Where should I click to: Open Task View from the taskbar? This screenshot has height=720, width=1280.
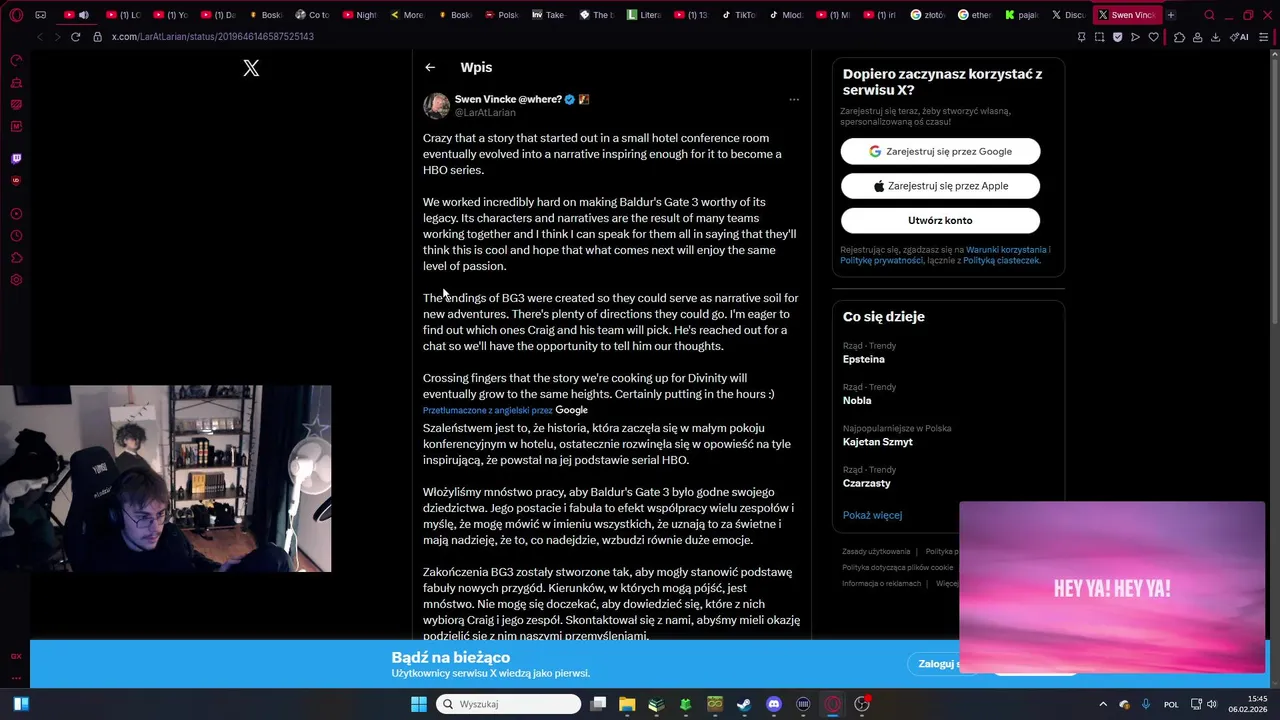click(x=598, y=704)
